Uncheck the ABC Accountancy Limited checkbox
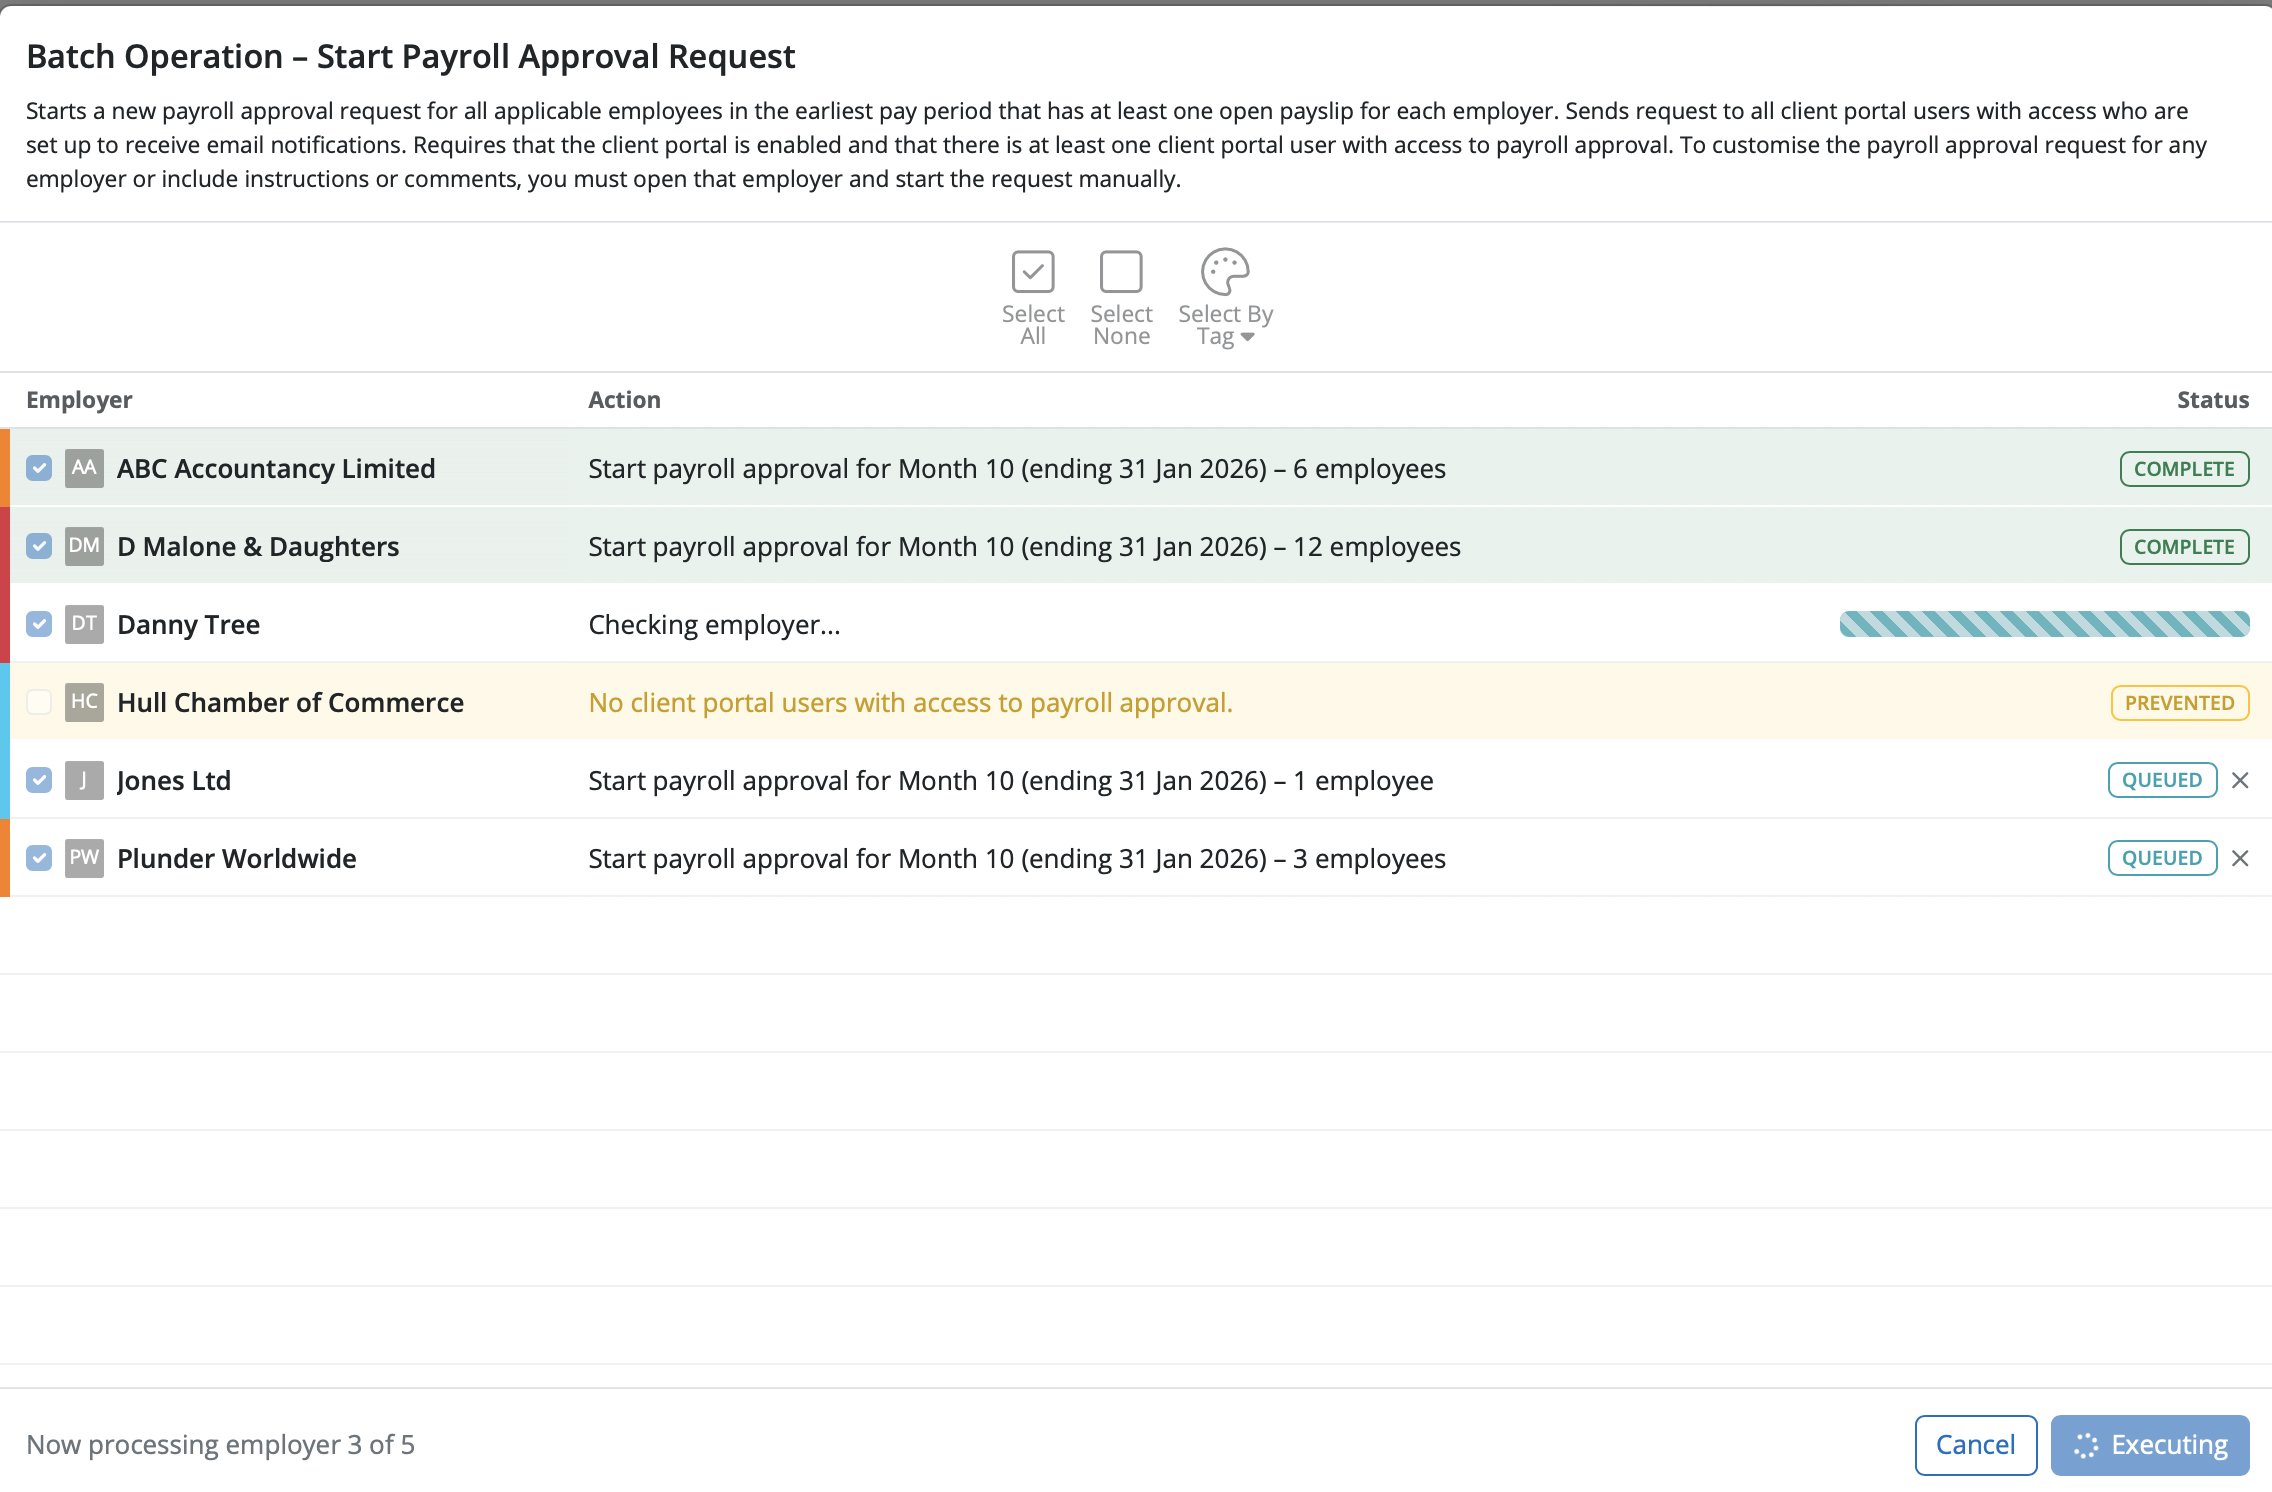The width and height of the screenshot is (2272, 1492). point(39,468)
